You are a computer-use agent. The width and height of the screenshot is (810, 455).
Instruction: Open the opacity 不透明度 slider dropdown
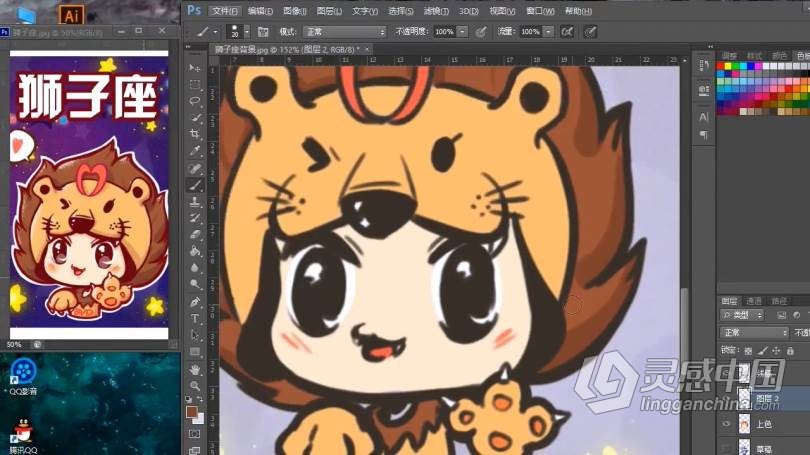462,32
